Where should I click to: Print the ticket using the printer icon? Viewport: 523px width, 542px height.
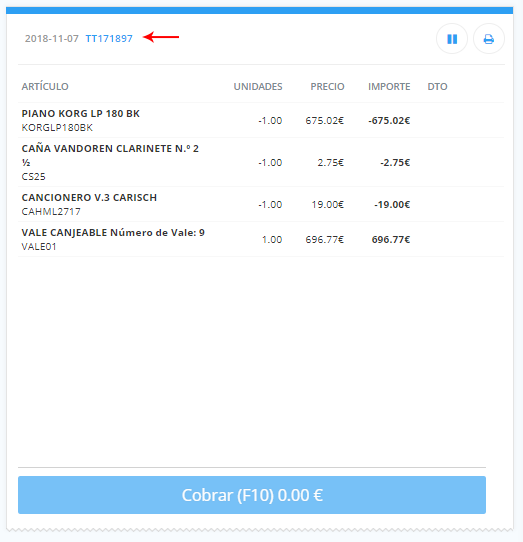[488, 39]
